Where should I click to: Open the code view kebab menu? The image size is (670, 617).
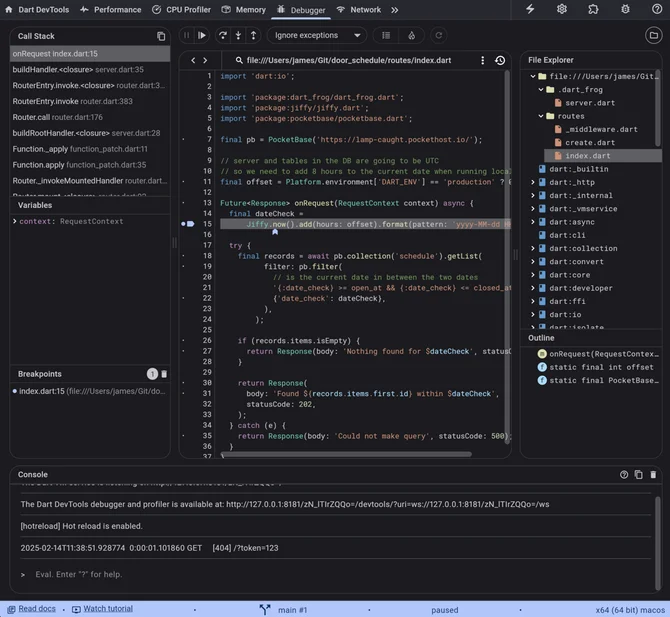(482, 60)
